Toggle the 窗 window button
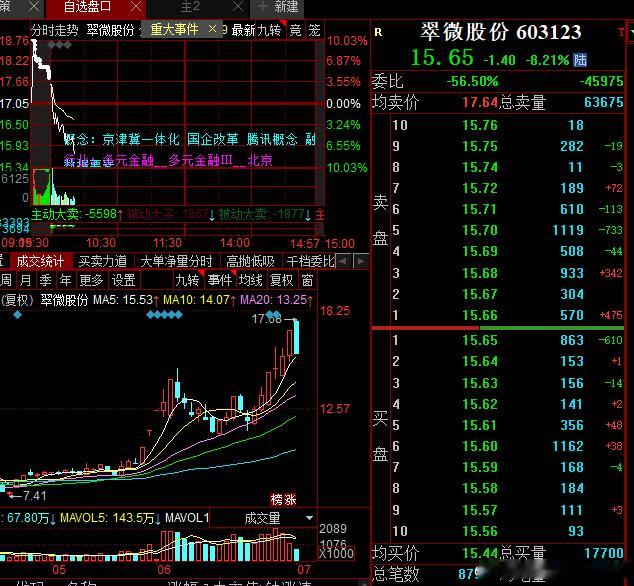Image resolution: width=634 pixels, height=586 pixels. click(307, 280)
